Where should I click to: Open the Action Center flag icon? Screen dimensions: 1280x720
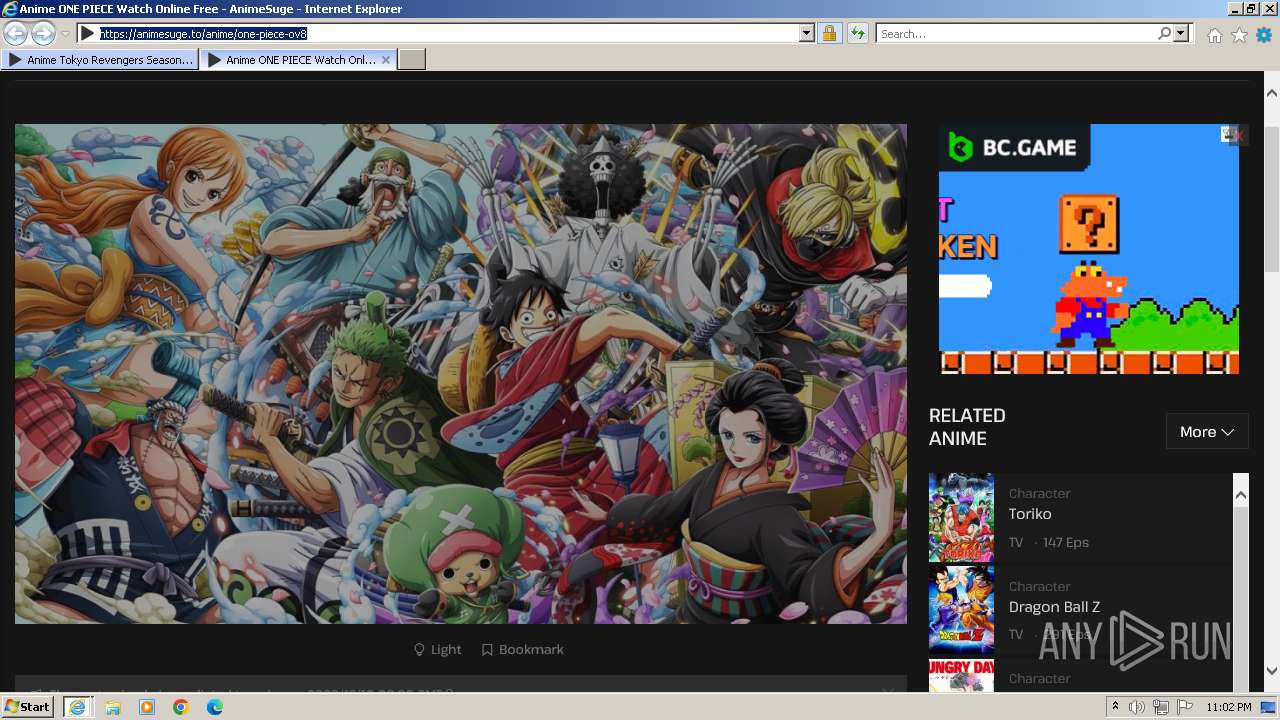click(x=1185, y=707)
